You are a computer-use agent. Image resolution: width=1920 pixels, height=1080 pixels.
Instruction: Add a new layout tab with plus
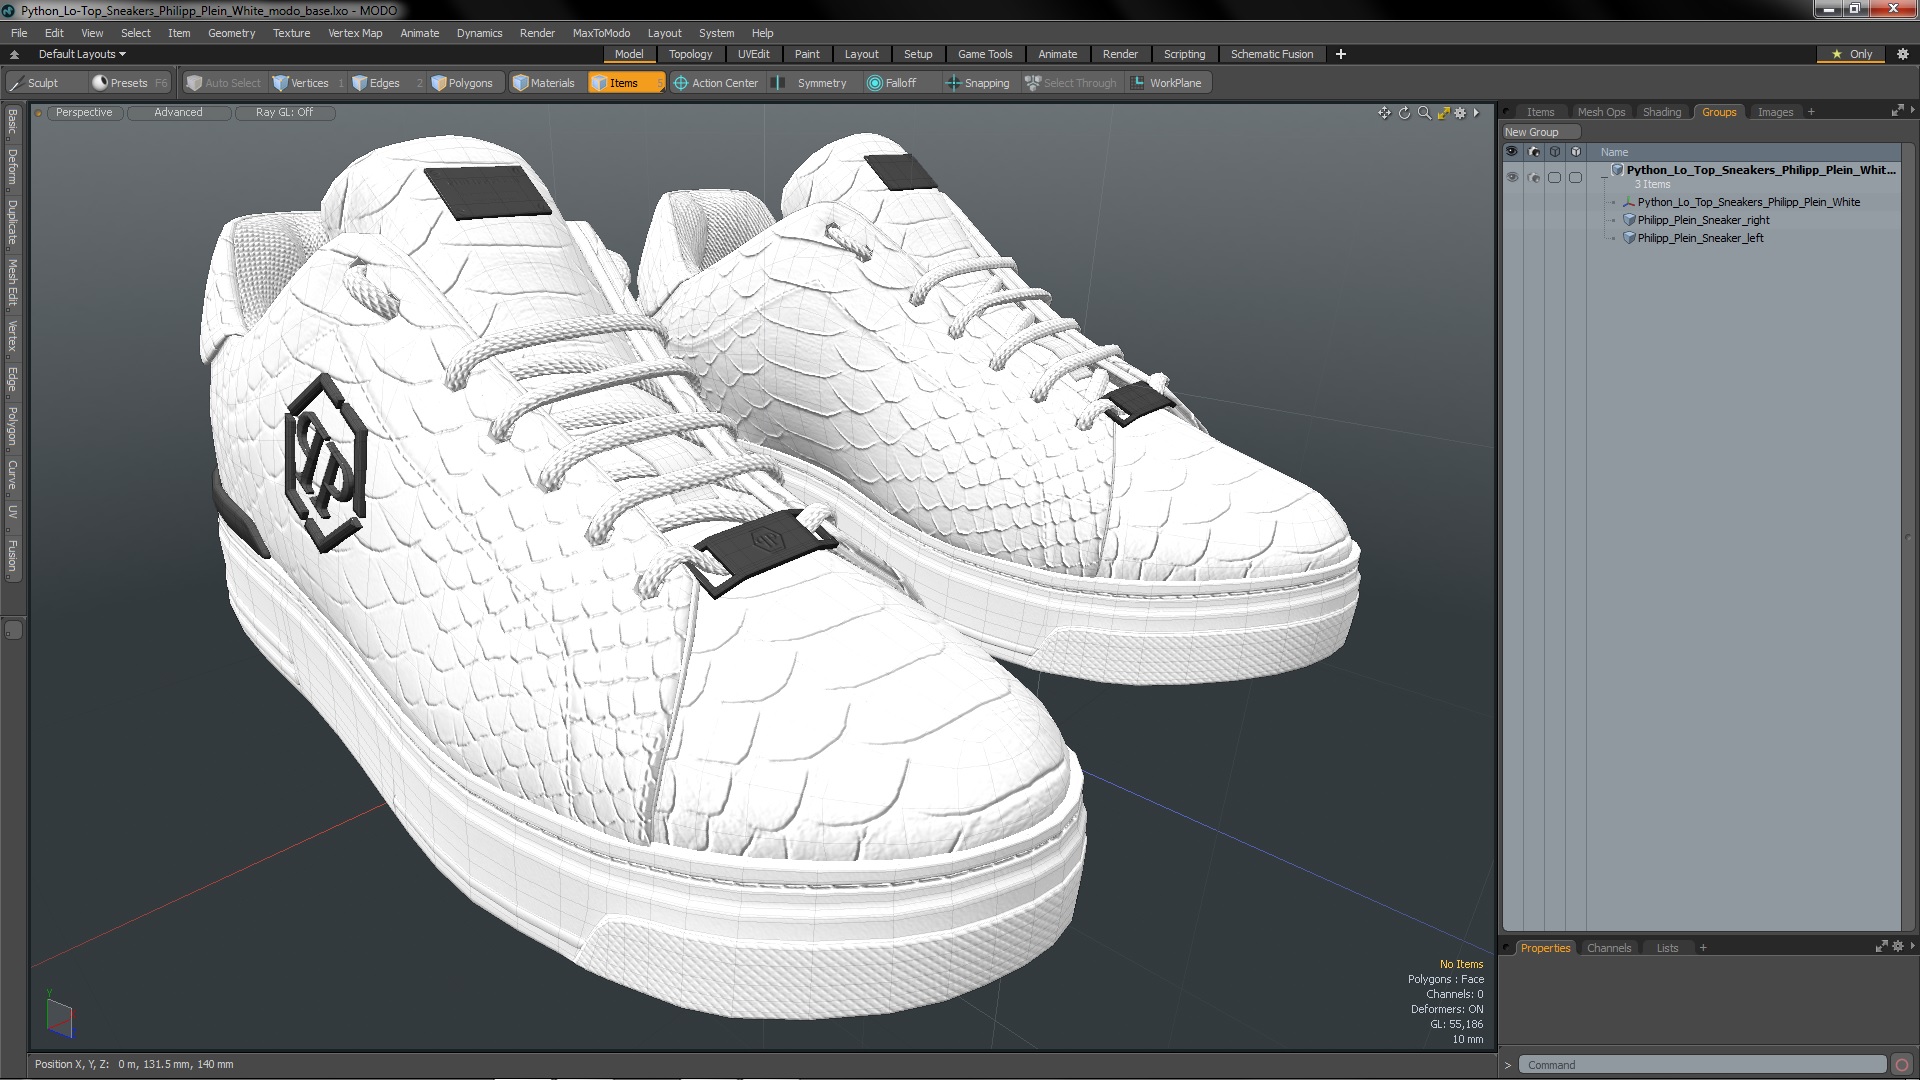click(x=1340, y=54)
